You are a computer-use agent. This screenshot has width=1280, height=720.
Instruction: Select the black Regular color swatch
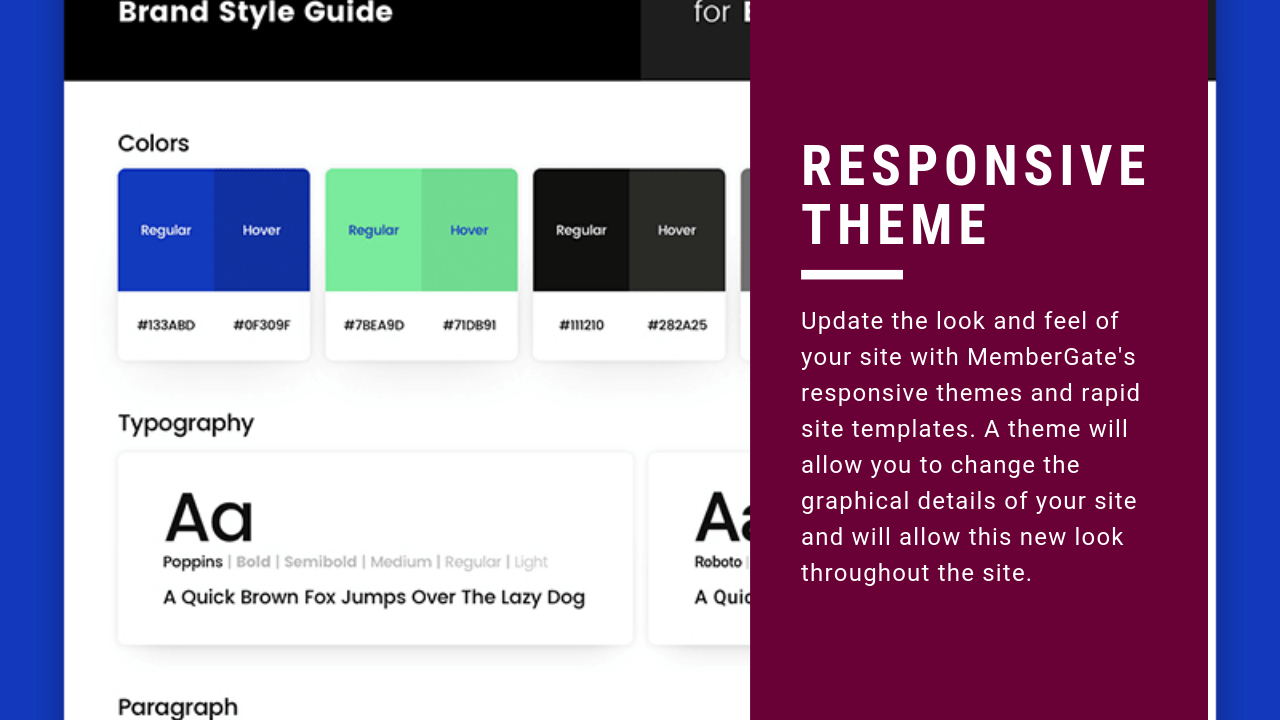click(x=581, y=230)
